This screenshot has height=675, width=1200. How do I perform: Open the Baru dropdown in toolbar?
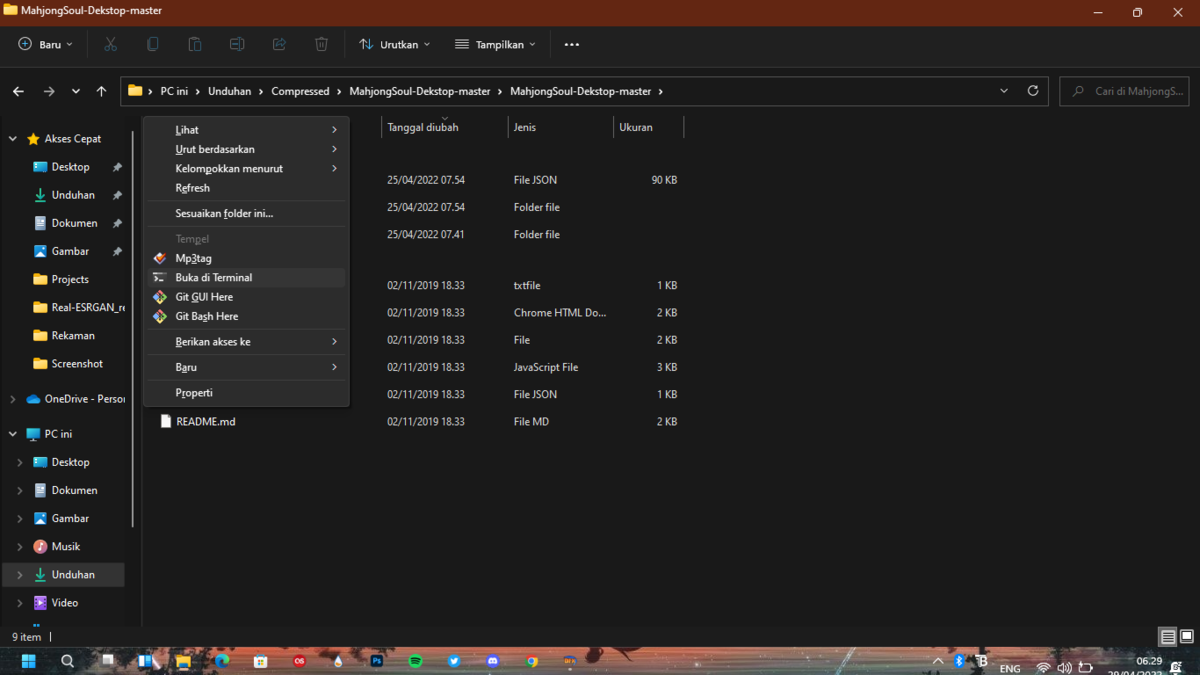tap(45, 44)
